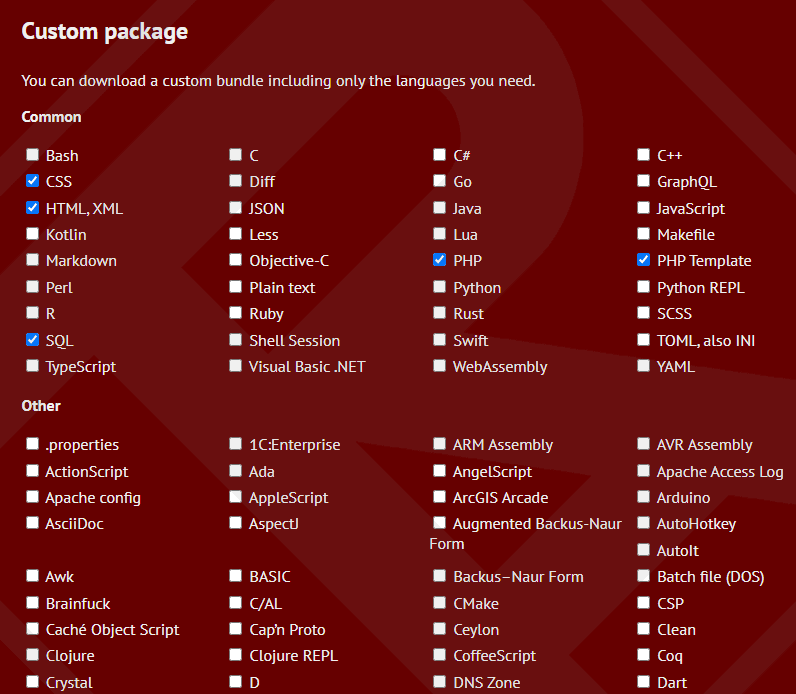Check the CoffeeScript checkbox
The width and height of the screenshot is (796, 694).
[440, 655]
